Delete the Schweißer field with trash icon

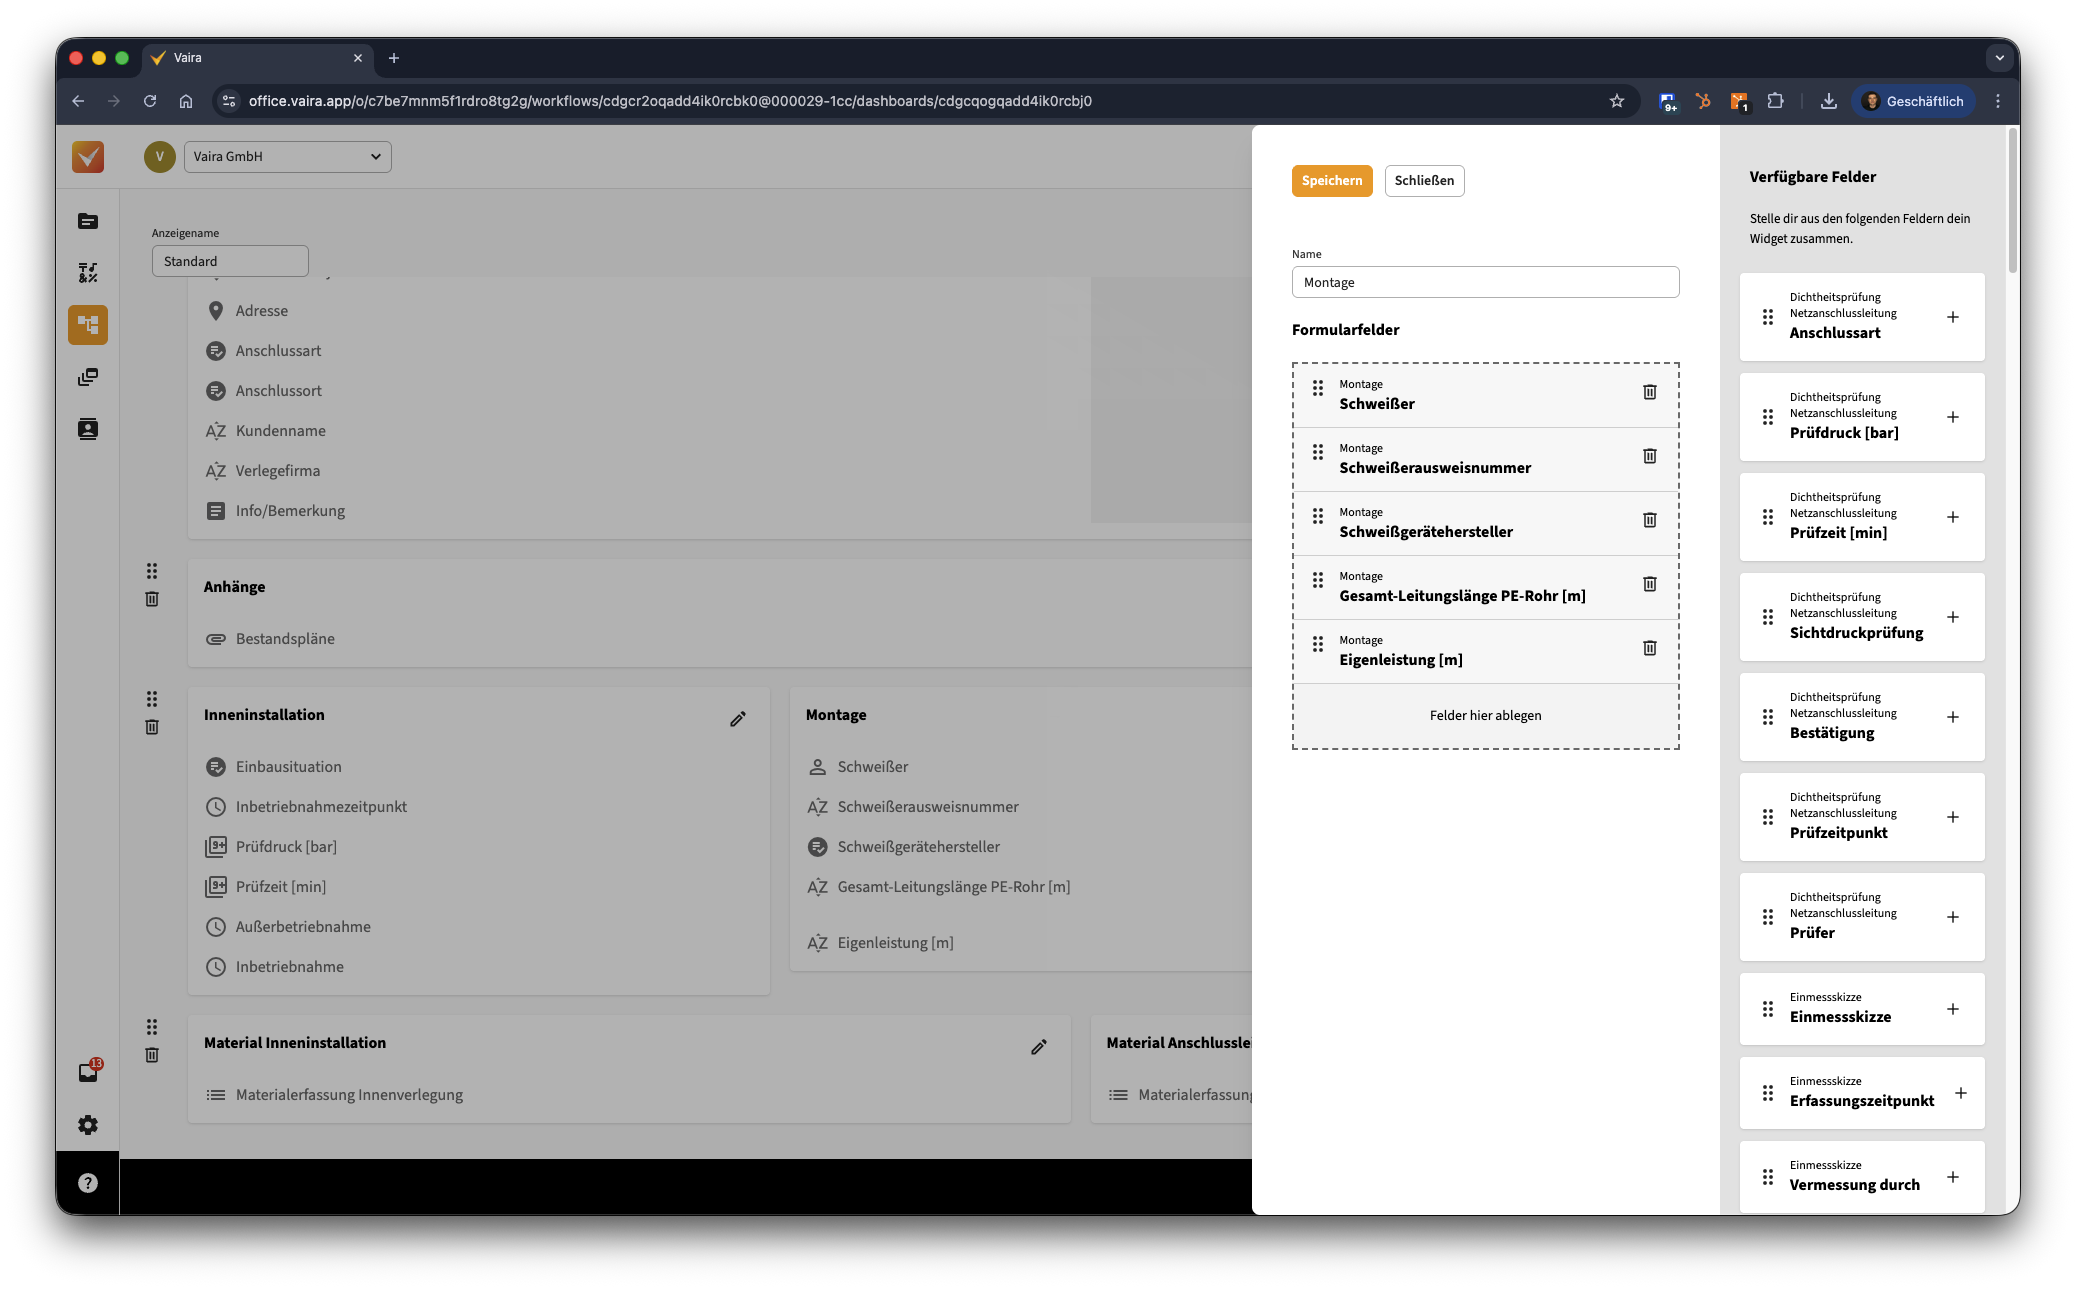point(1649,392)
